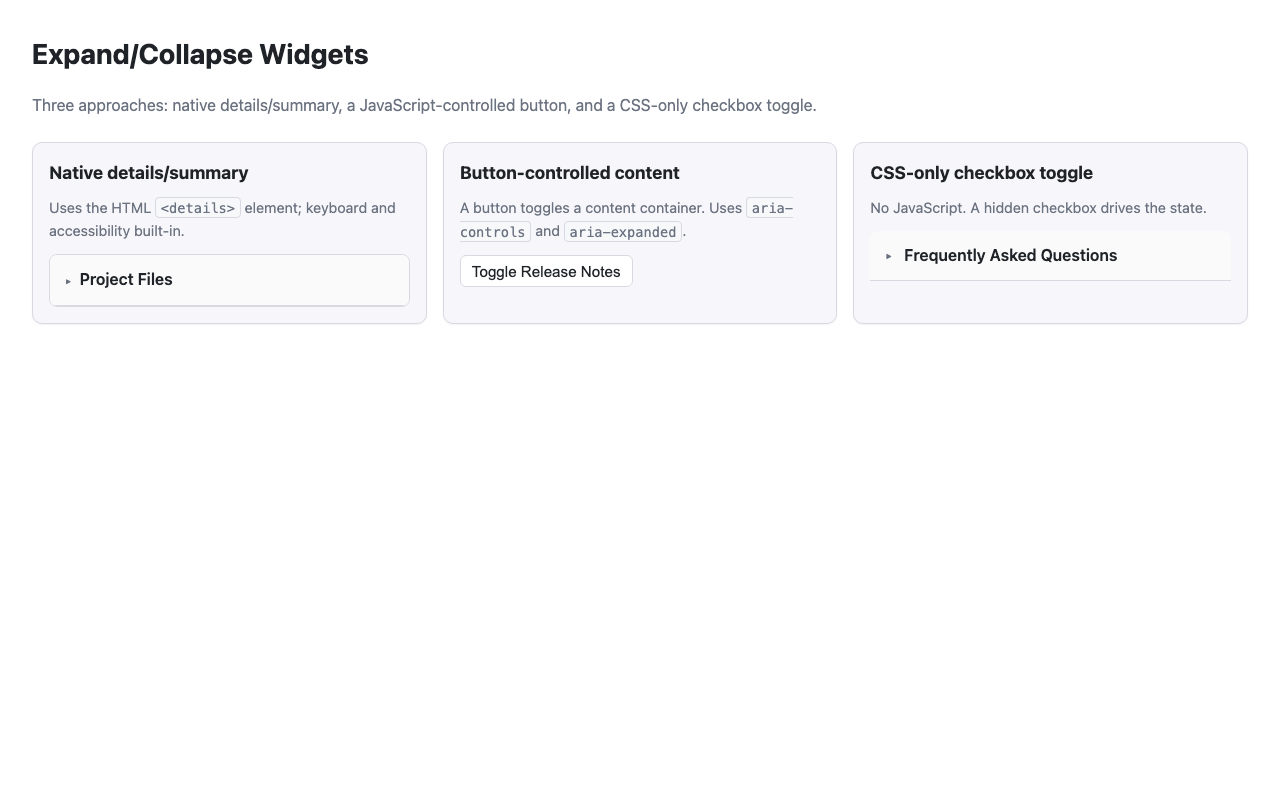Click the <details> inline code snippet
The height and width of the screenshot is (800, 1280).
tap(197, 208)
